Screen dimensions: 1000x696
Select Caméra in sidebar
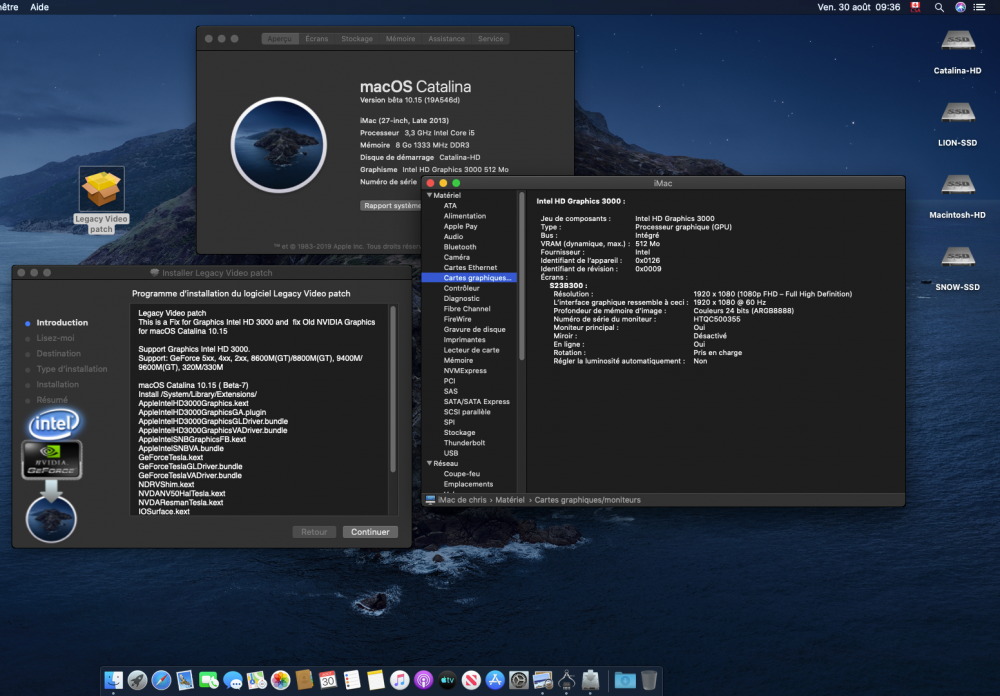click(x=457, y=257)
